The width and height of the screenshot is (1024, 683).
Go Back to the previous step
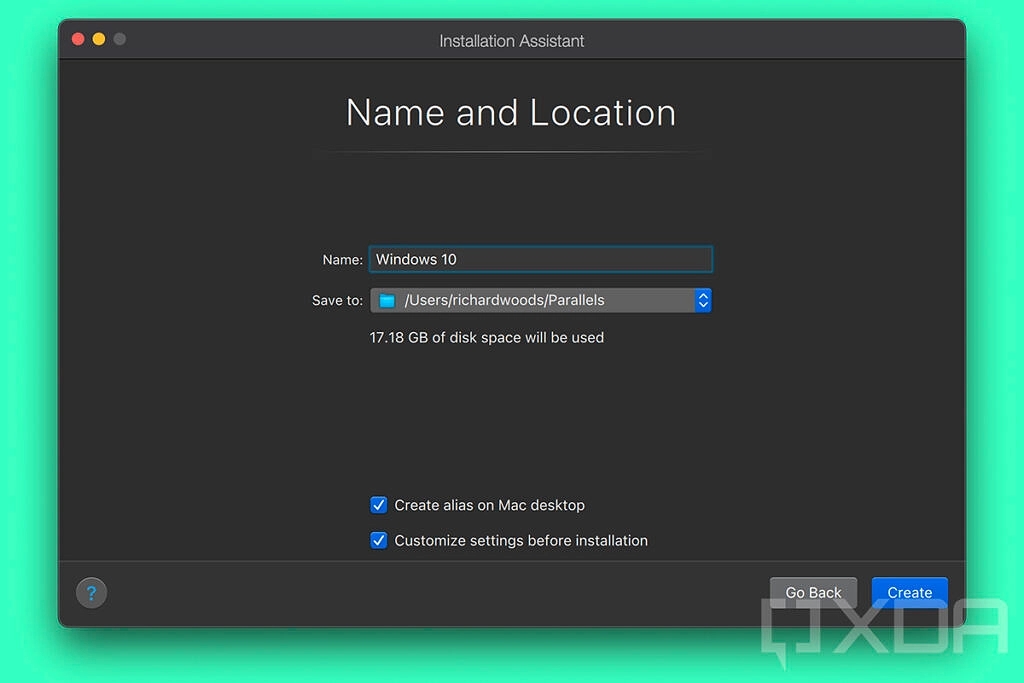(x=813, y=592)
